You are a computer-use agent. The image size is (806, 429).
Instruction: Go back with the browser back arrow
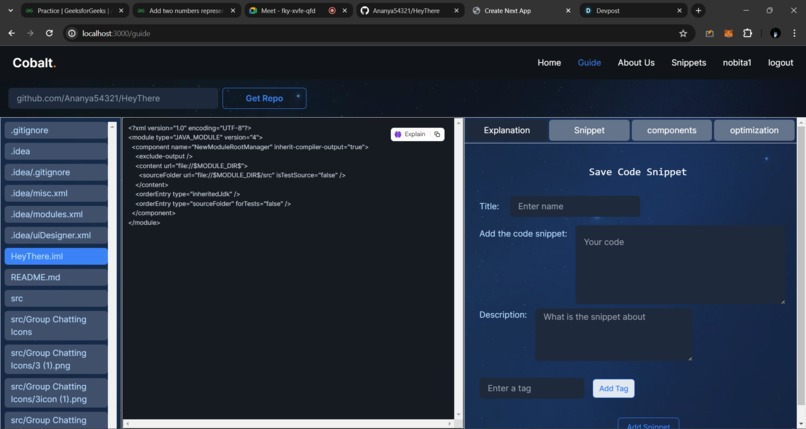11,33
